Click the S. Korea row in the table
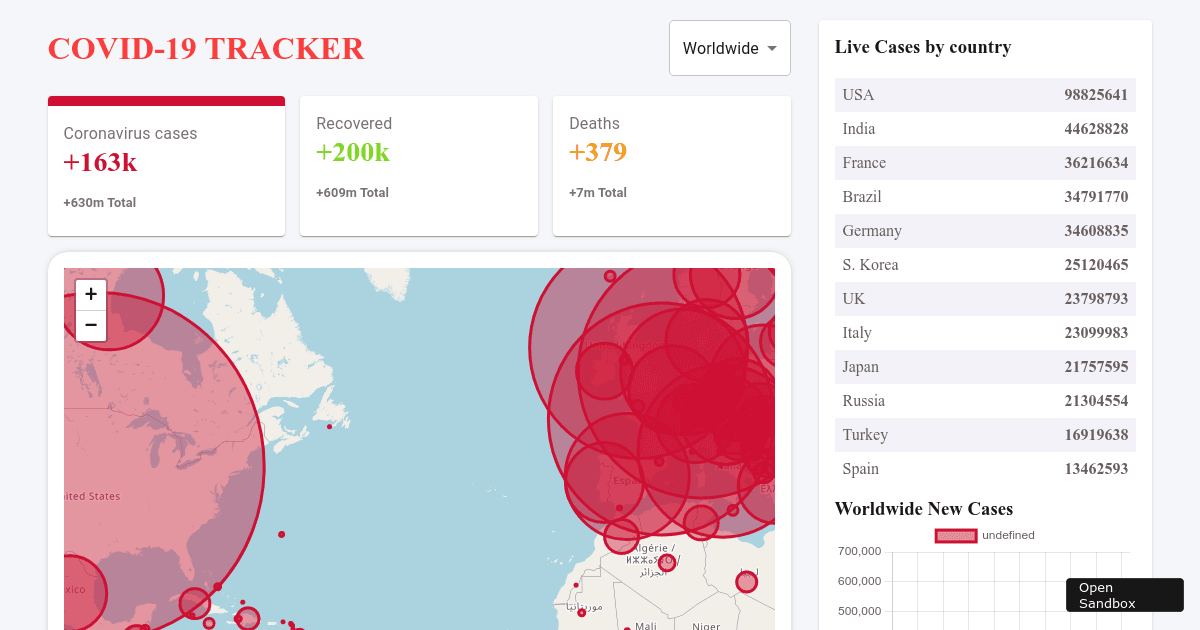Image resolution: width=1200 pixels, height=630 pixels. 984,264
